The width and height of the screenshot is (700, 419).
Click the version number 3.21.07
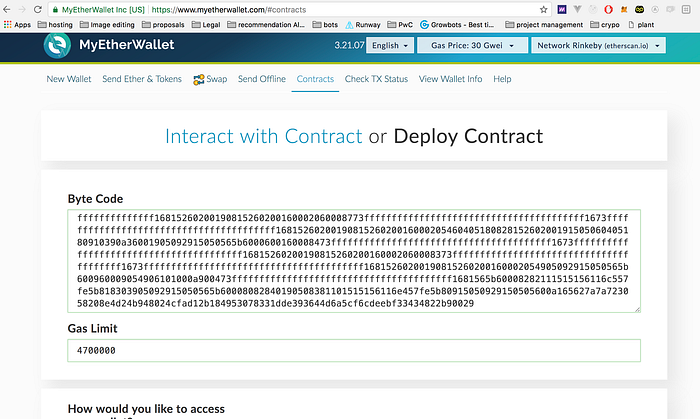(349, 45)
